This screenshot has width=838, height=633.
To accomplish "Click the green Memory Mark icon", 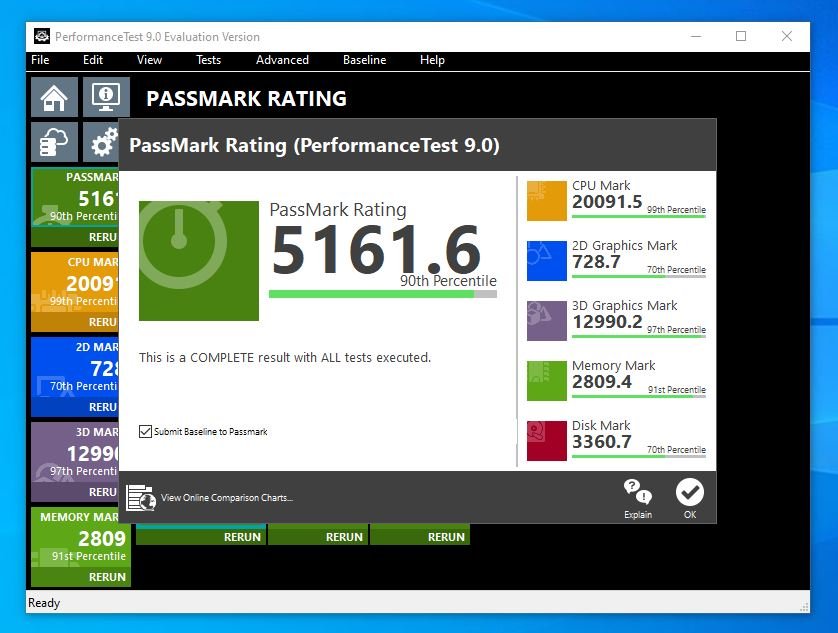I will [547, 381].
